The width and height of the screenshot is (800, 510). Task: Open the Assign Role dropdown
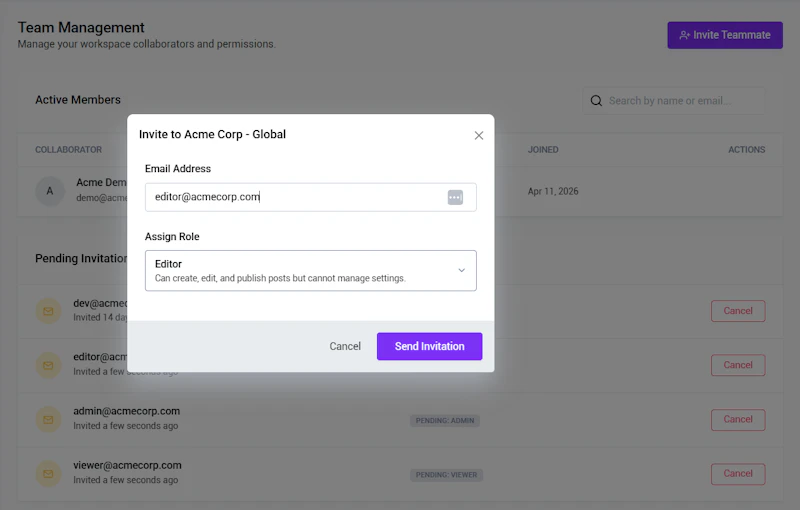[311, 270]
